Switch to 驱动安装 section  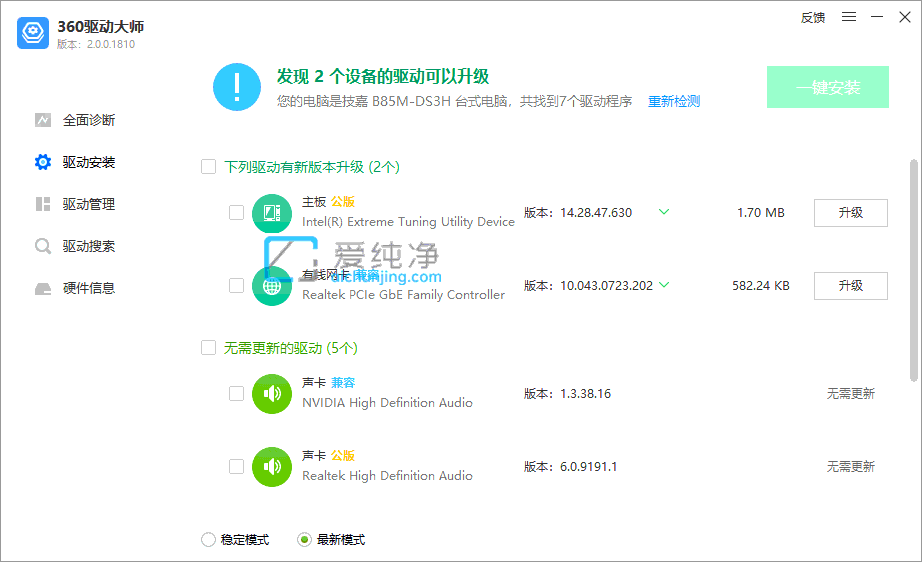point(89,162)
